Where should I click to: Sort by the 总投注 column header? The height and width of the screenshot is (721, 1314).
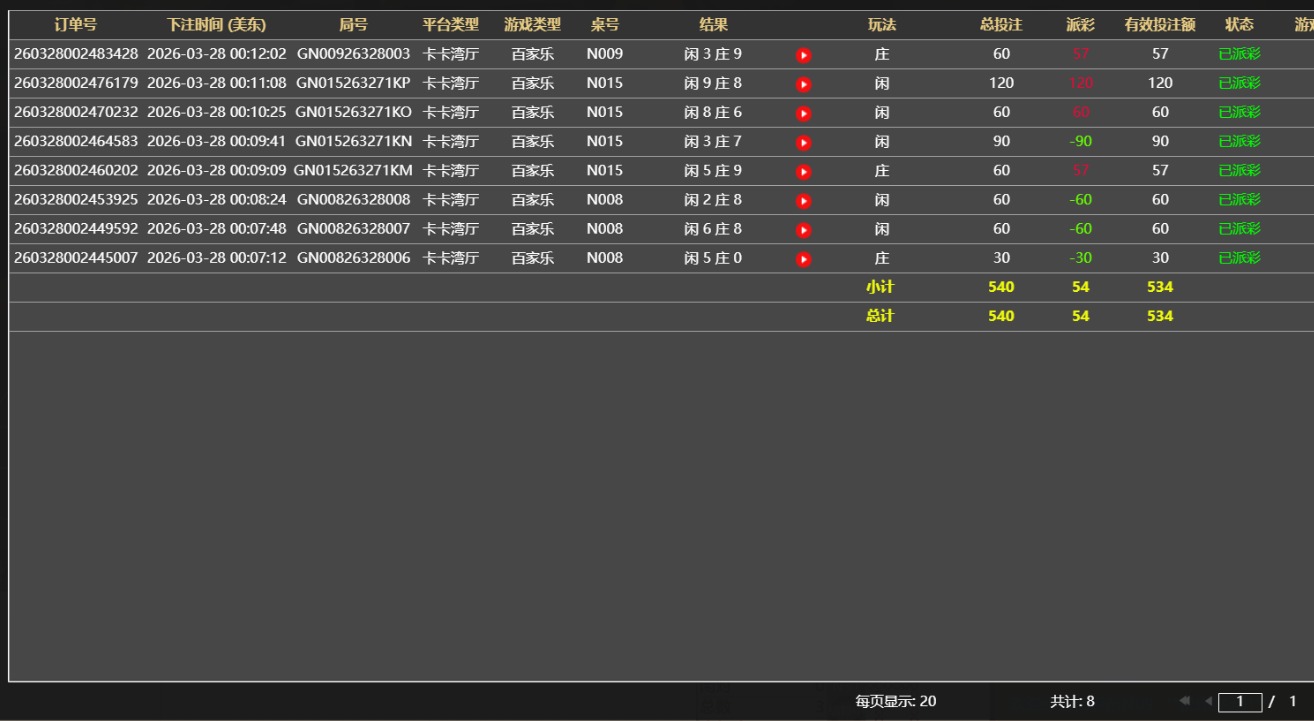tap(999, 24)
